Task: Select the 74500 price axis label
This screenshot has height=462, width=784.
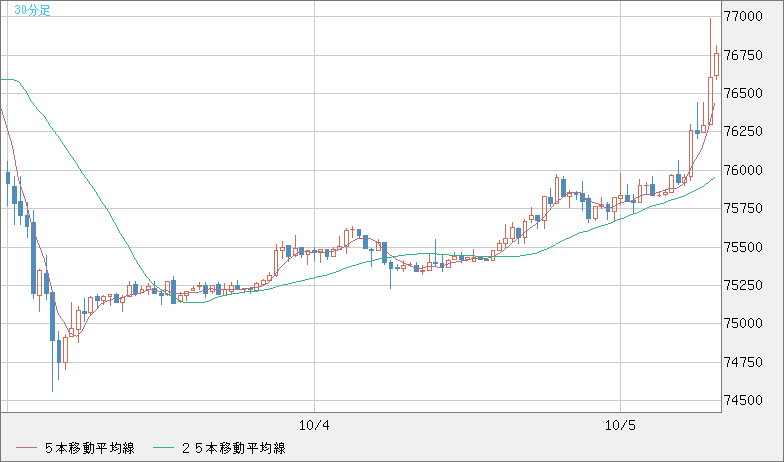Action: (744, 400)
